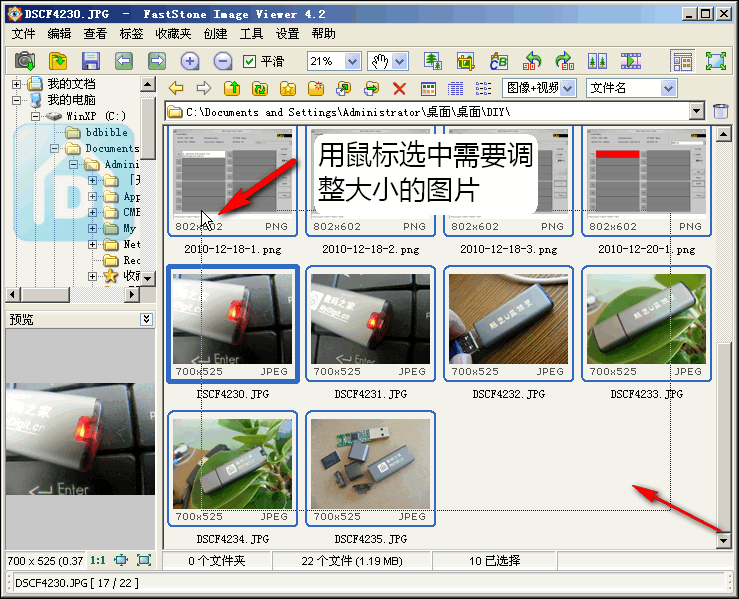The height and width of the screenshot is (599, 739).
Task: Copy selected files to a folder
Action: tap(344, 88)
